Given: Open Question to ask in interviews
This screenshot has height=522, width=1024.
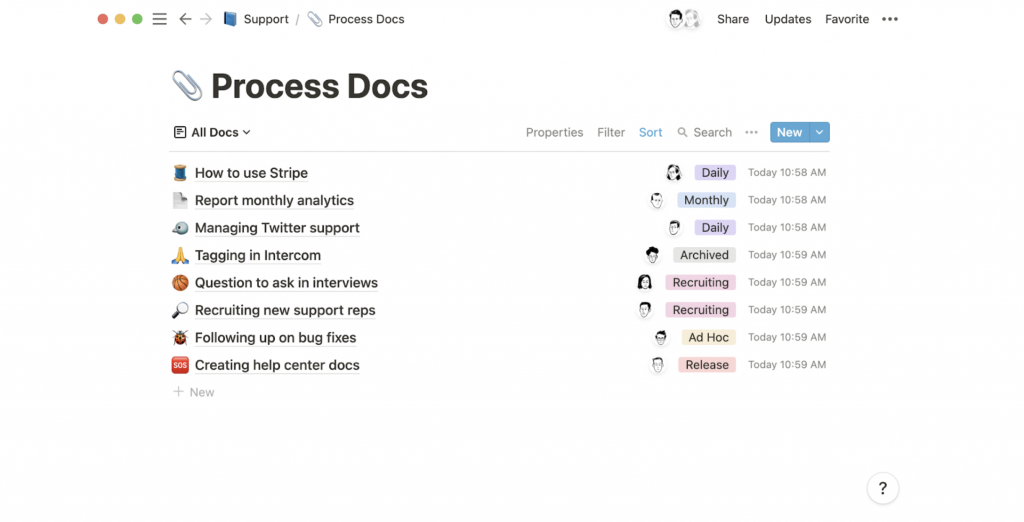Looking at the screenshot, I should (x=286, y=282).
